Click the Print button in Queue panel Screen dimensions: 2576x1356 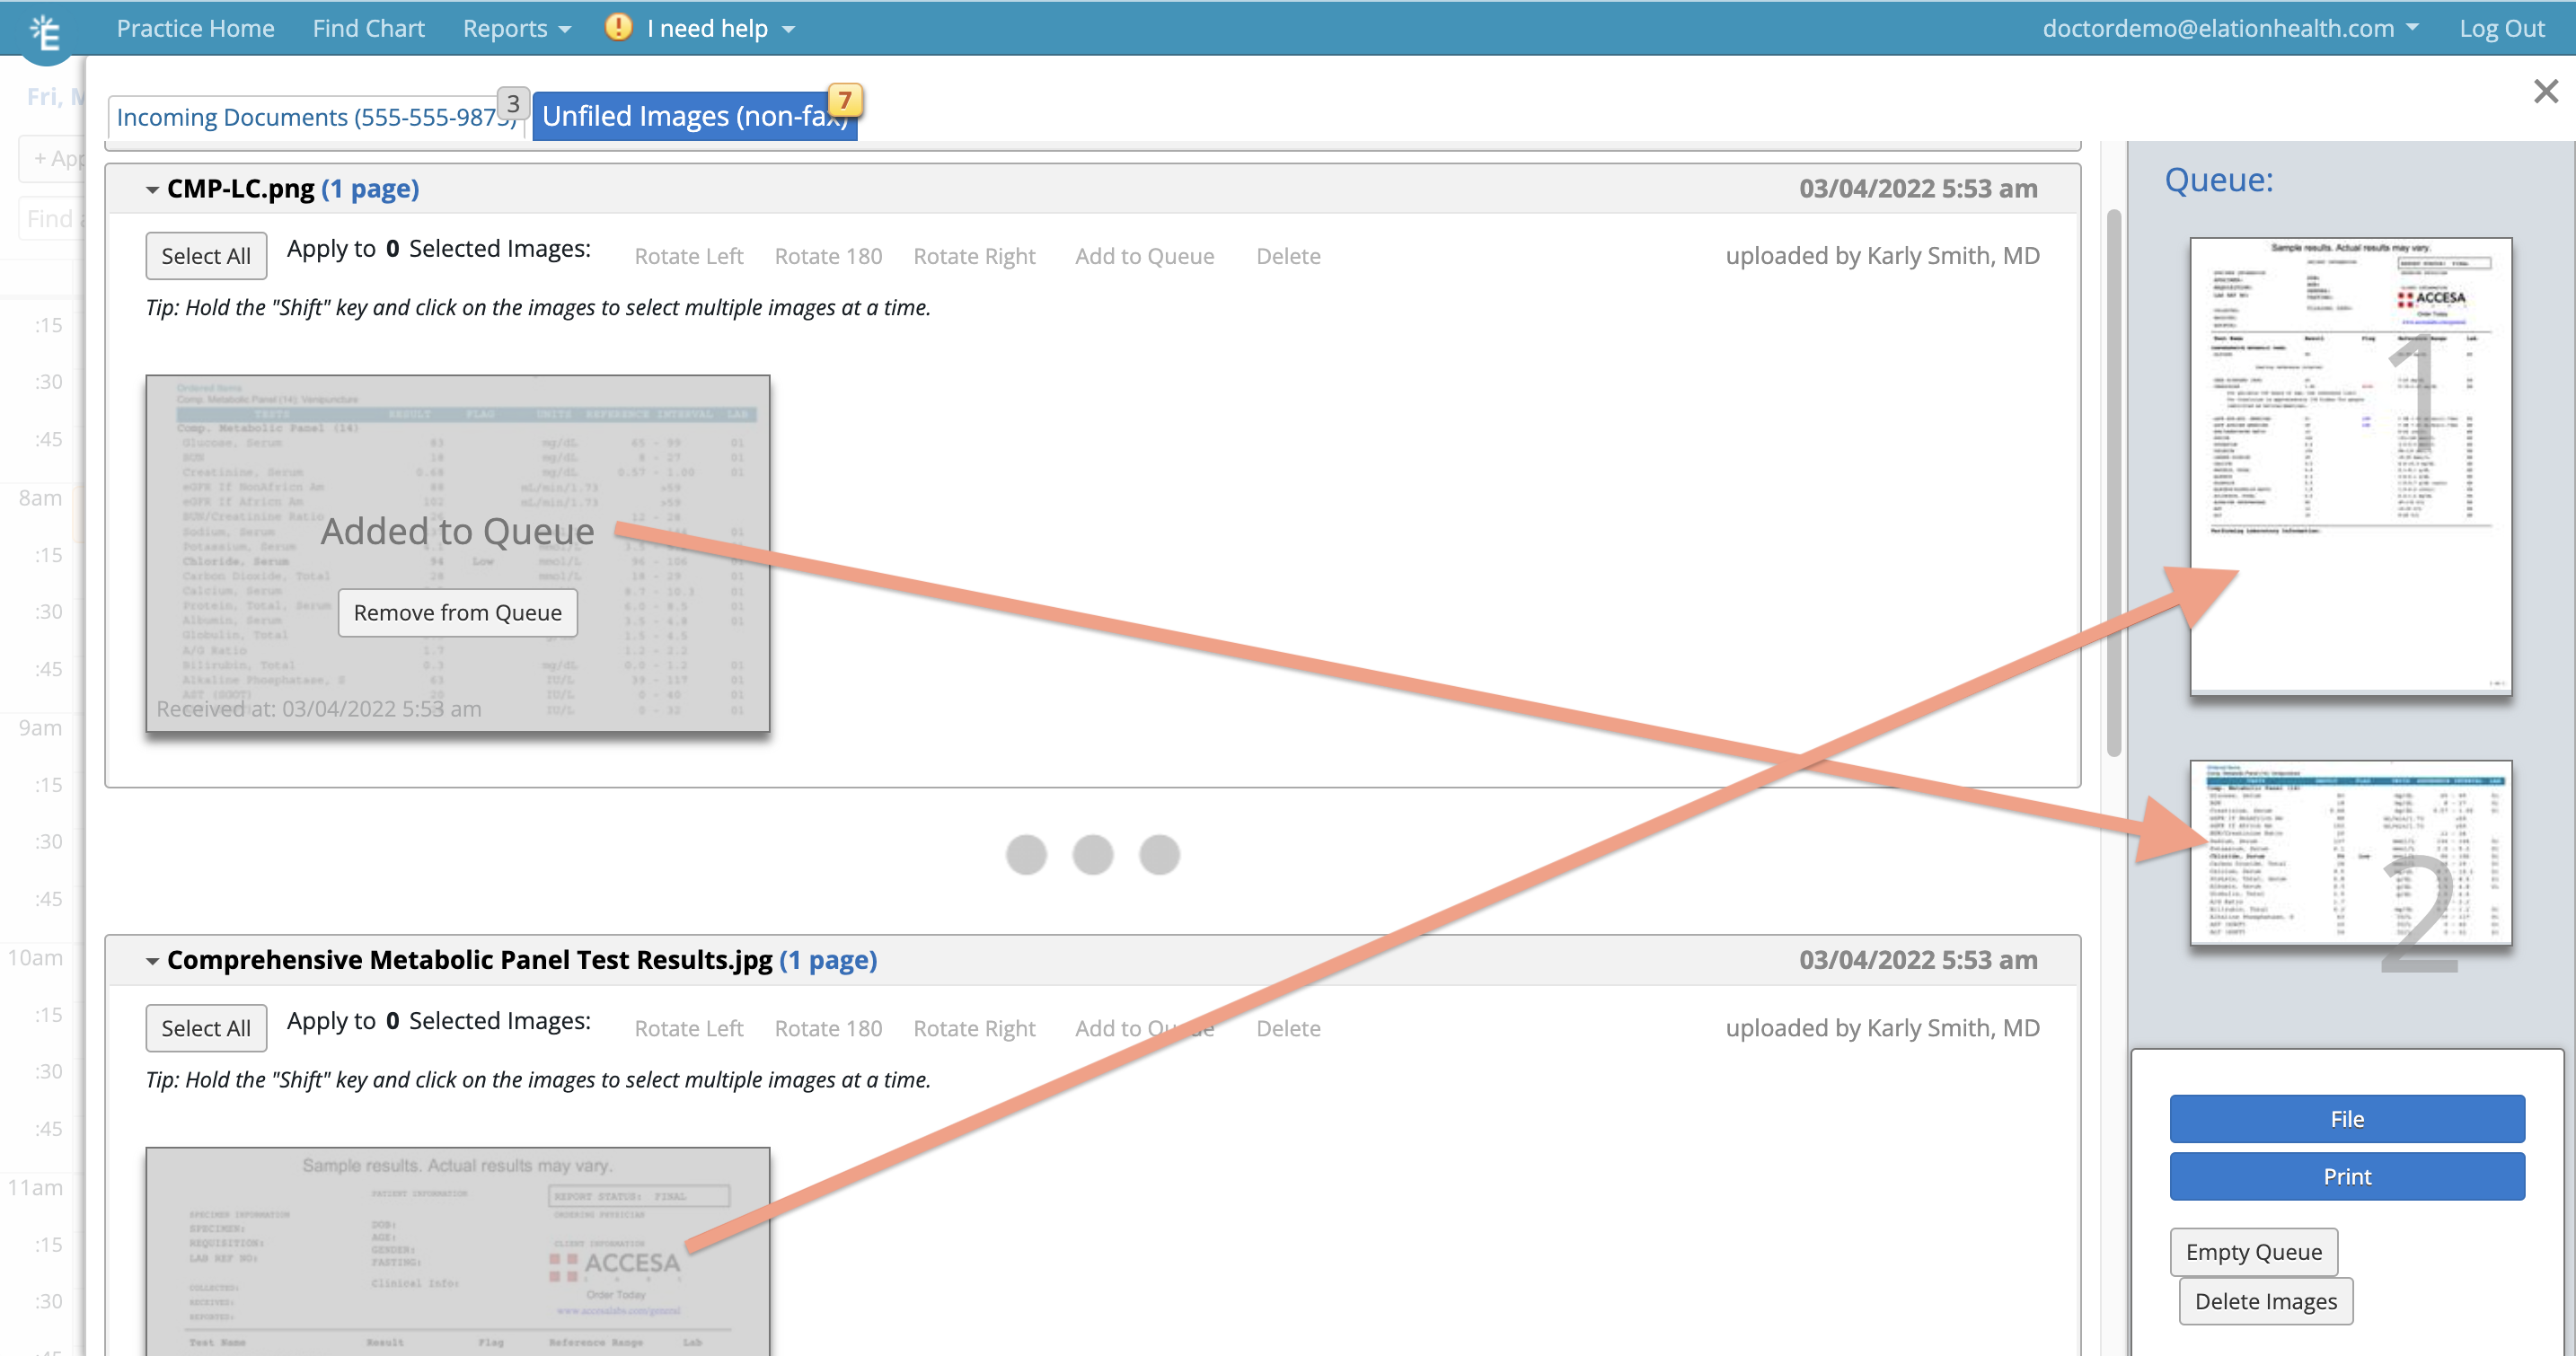[x=2348, y=1175]
